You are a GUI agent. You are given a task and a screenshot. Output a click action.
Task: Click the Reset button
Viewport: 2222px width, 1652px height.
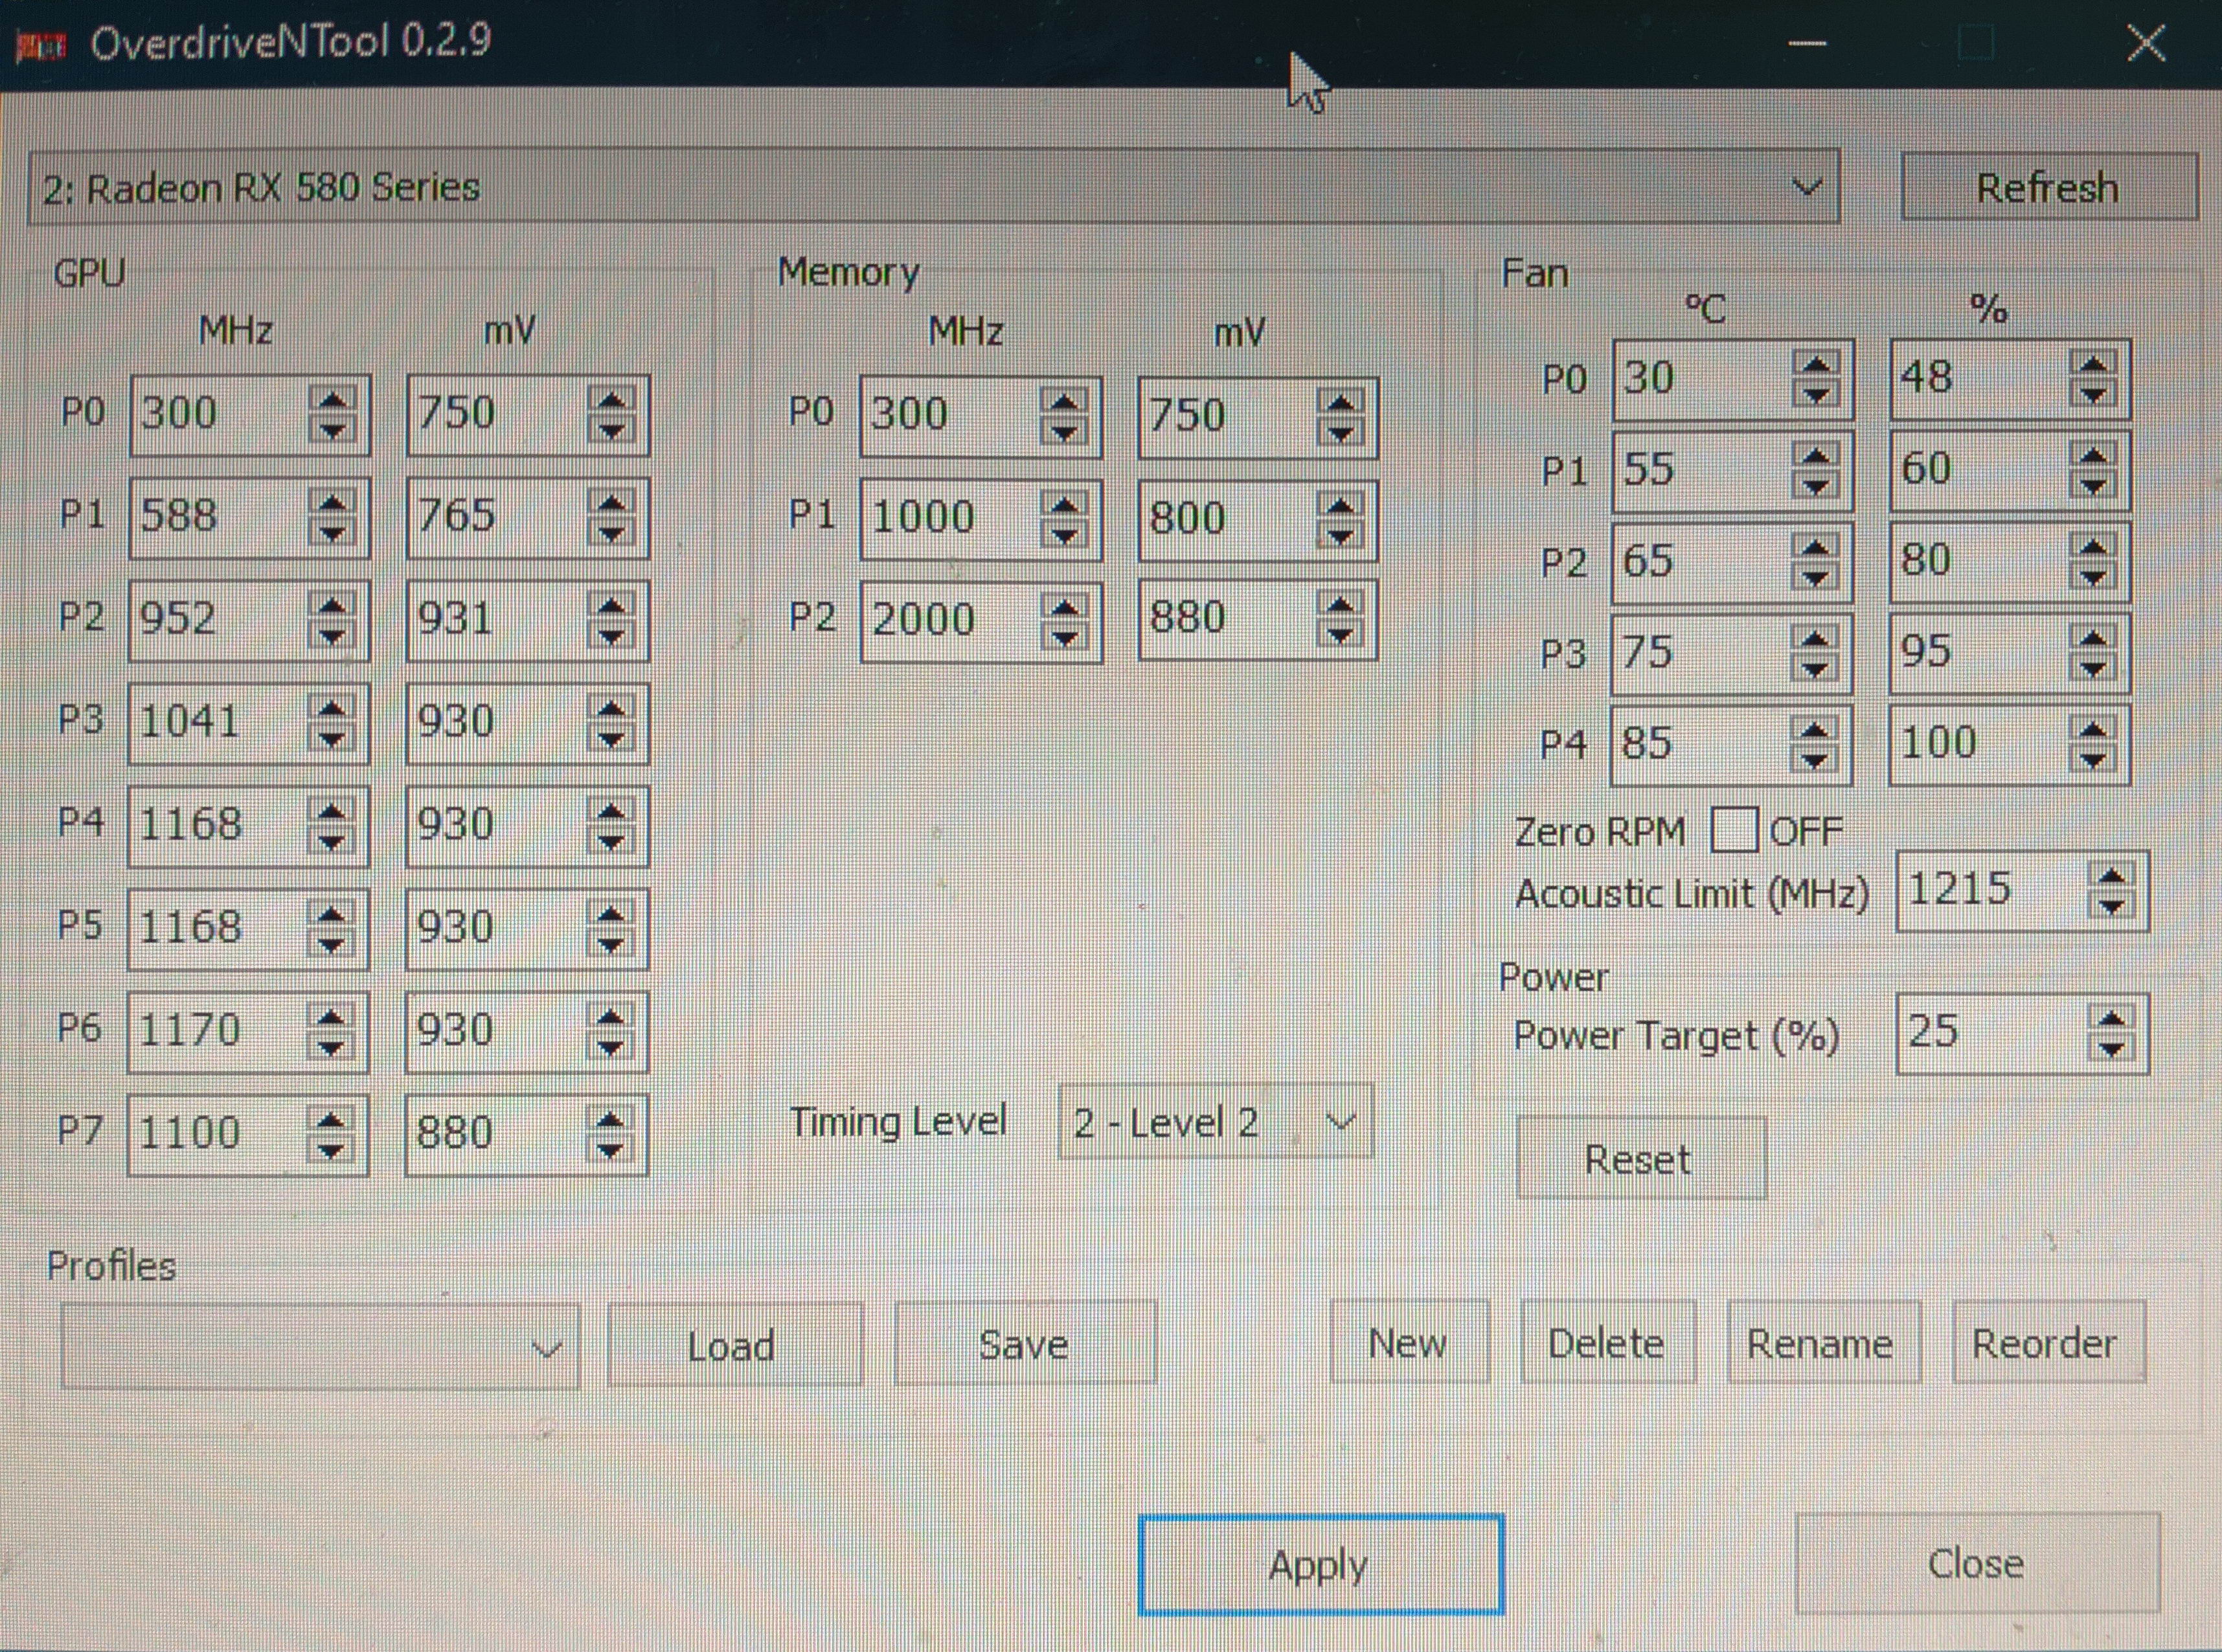tap(1639, 1159)
